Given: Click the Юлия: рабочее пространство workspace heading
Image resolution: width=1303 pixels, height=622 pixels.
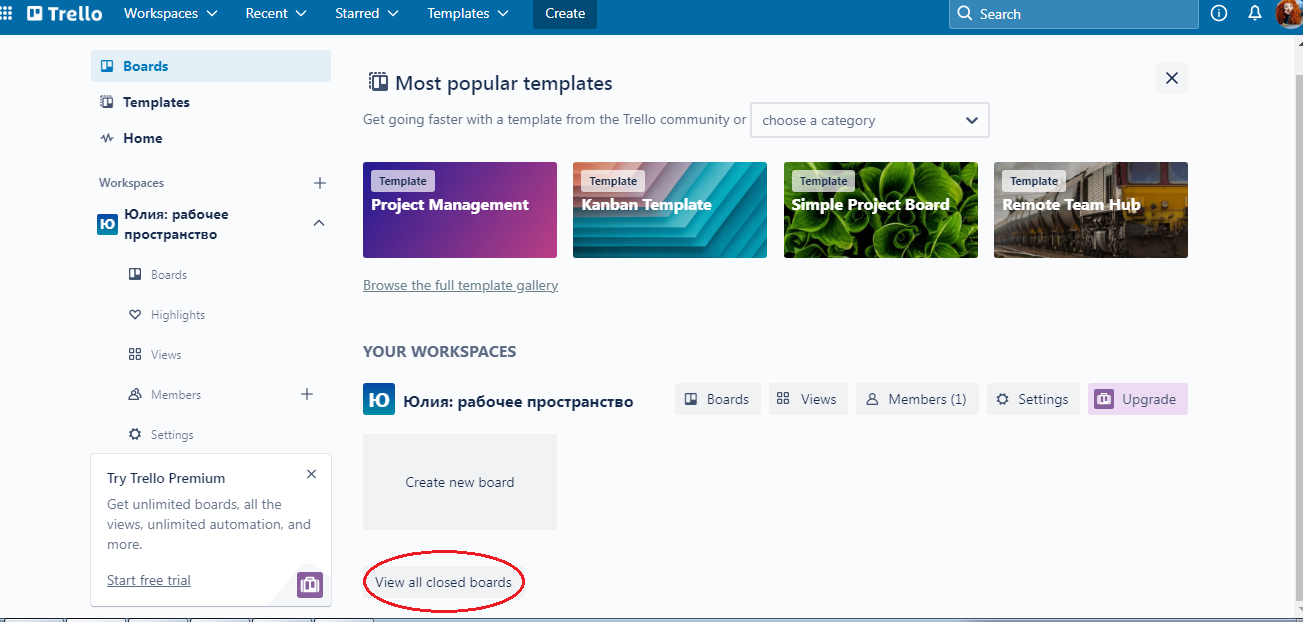Looking at the screenshot, I should (518, 402).
